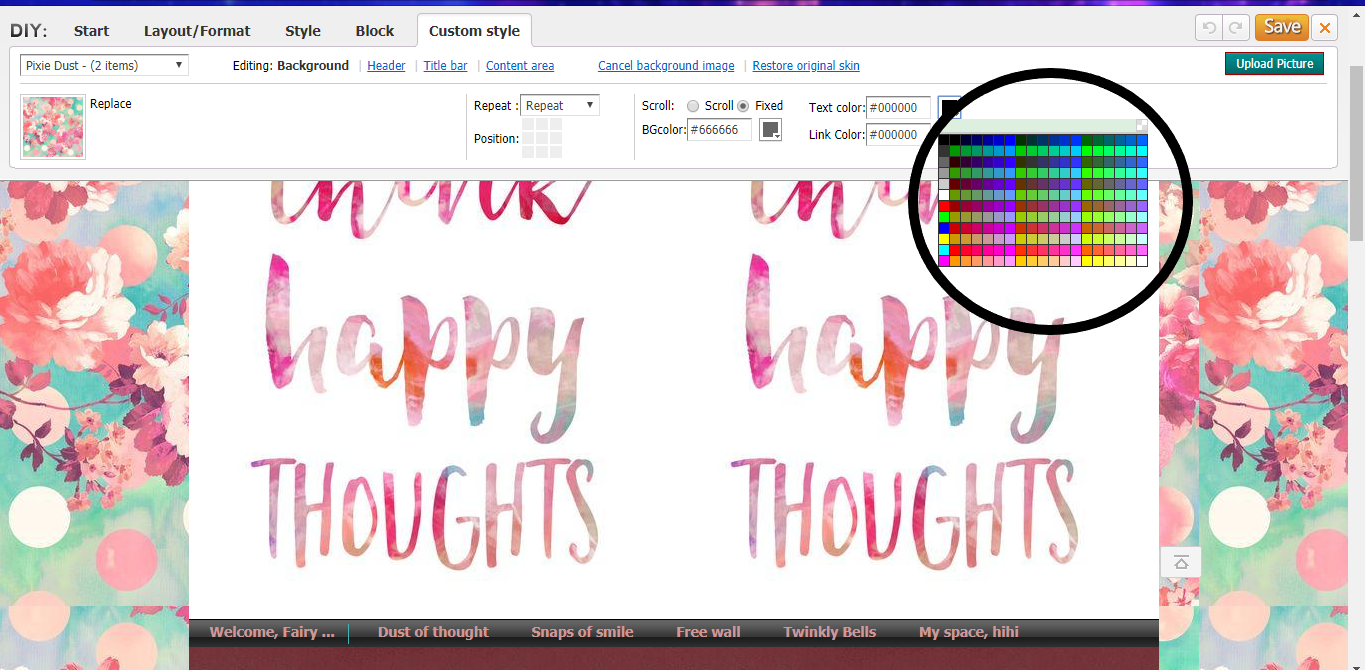Viewport: 1367px width, 670px height.
Task: Click Cancel background image link
Action: click(x=666, y=66)
